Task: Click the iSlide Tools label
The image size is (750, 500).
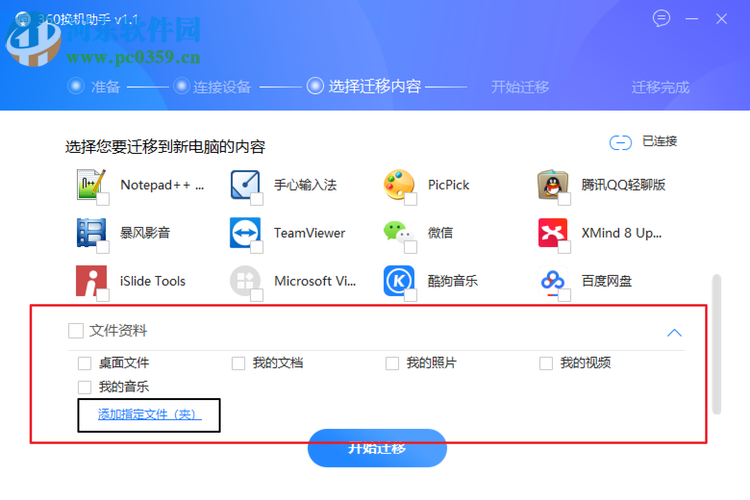Action: point(153,281)
